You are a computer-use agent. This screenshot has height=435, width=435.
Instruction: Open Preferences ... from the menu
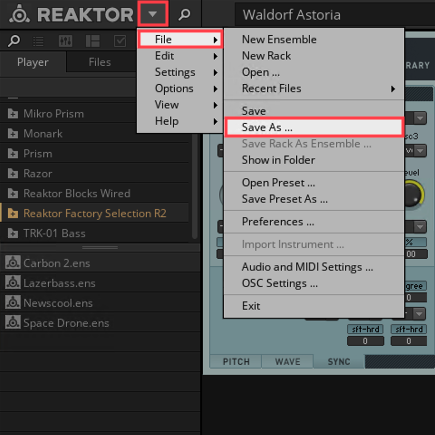click(x=314, y=222)
